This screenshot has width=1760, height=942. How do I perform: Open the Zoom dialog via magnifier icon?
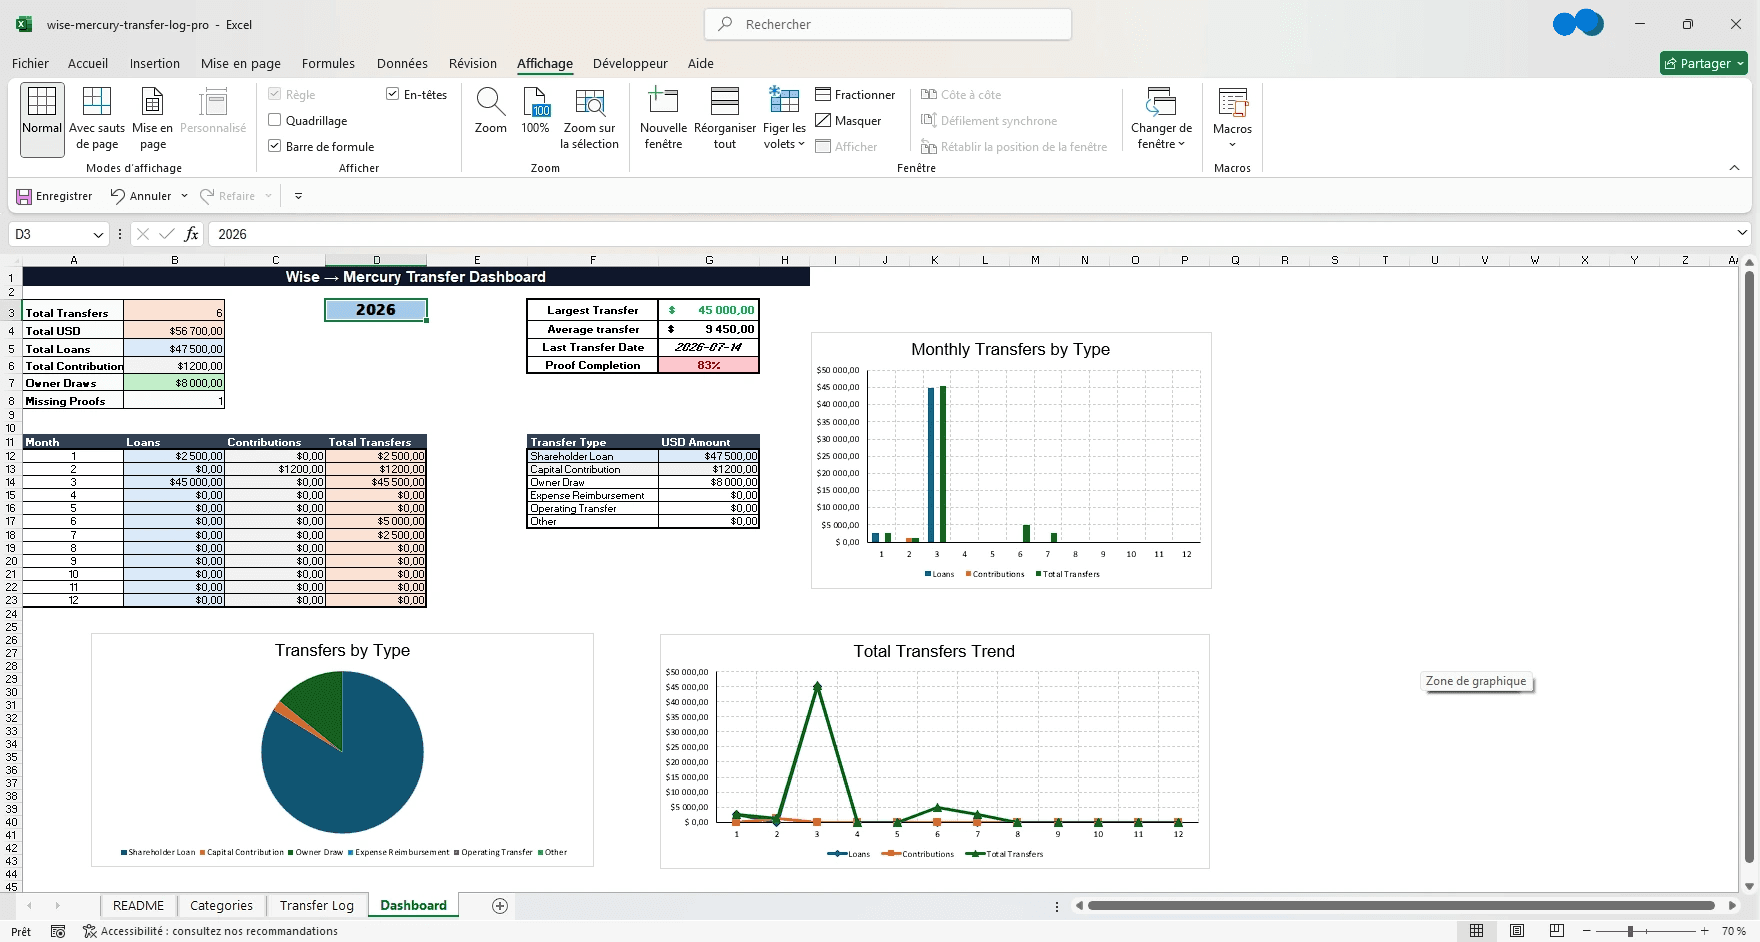click(490, 111)
